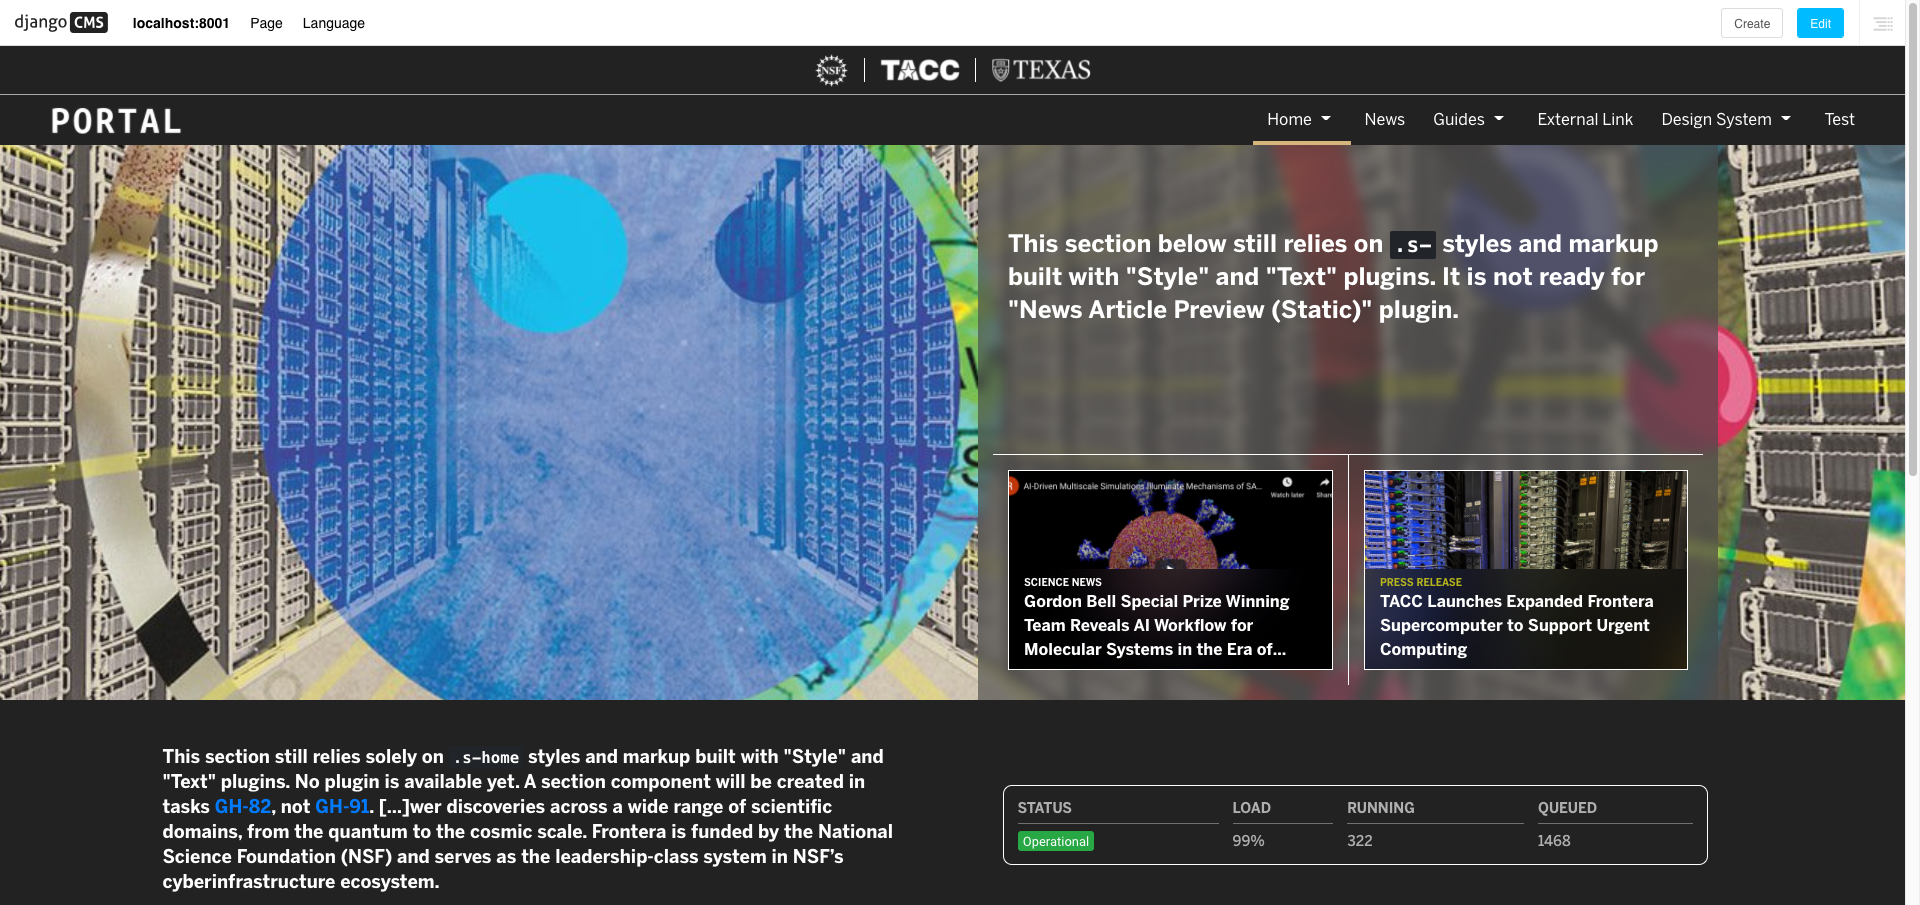Open TACC Launches Expanded Frontera article
The height and width of the screenshot is (905, 1920).
pyautogui.click(x=1516, y=625)
